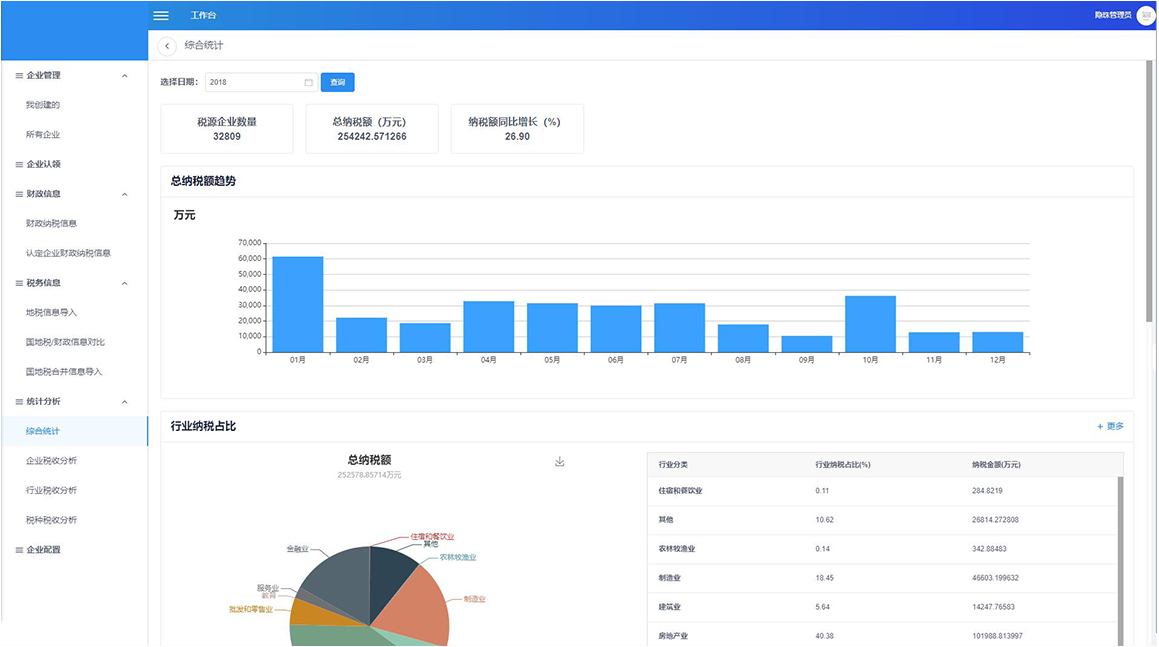The height and width of the screenshot is (647, 1159).
Task: Collapse the 统计分析 menu group
Action: 124,401
